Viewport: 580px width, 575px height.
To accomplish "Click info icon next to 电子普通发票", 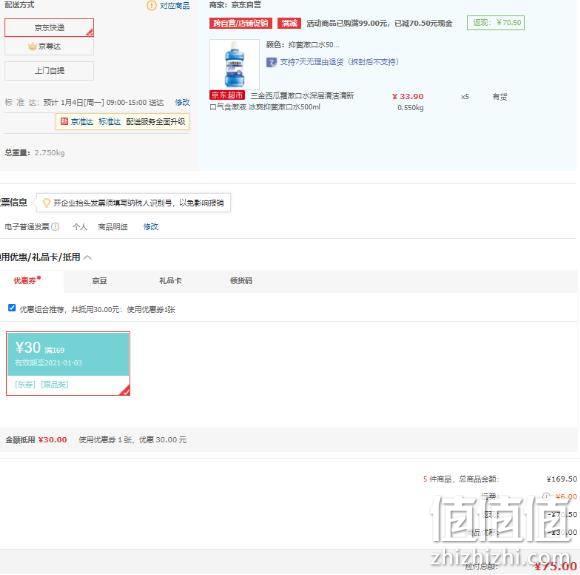I will (55, 226).
